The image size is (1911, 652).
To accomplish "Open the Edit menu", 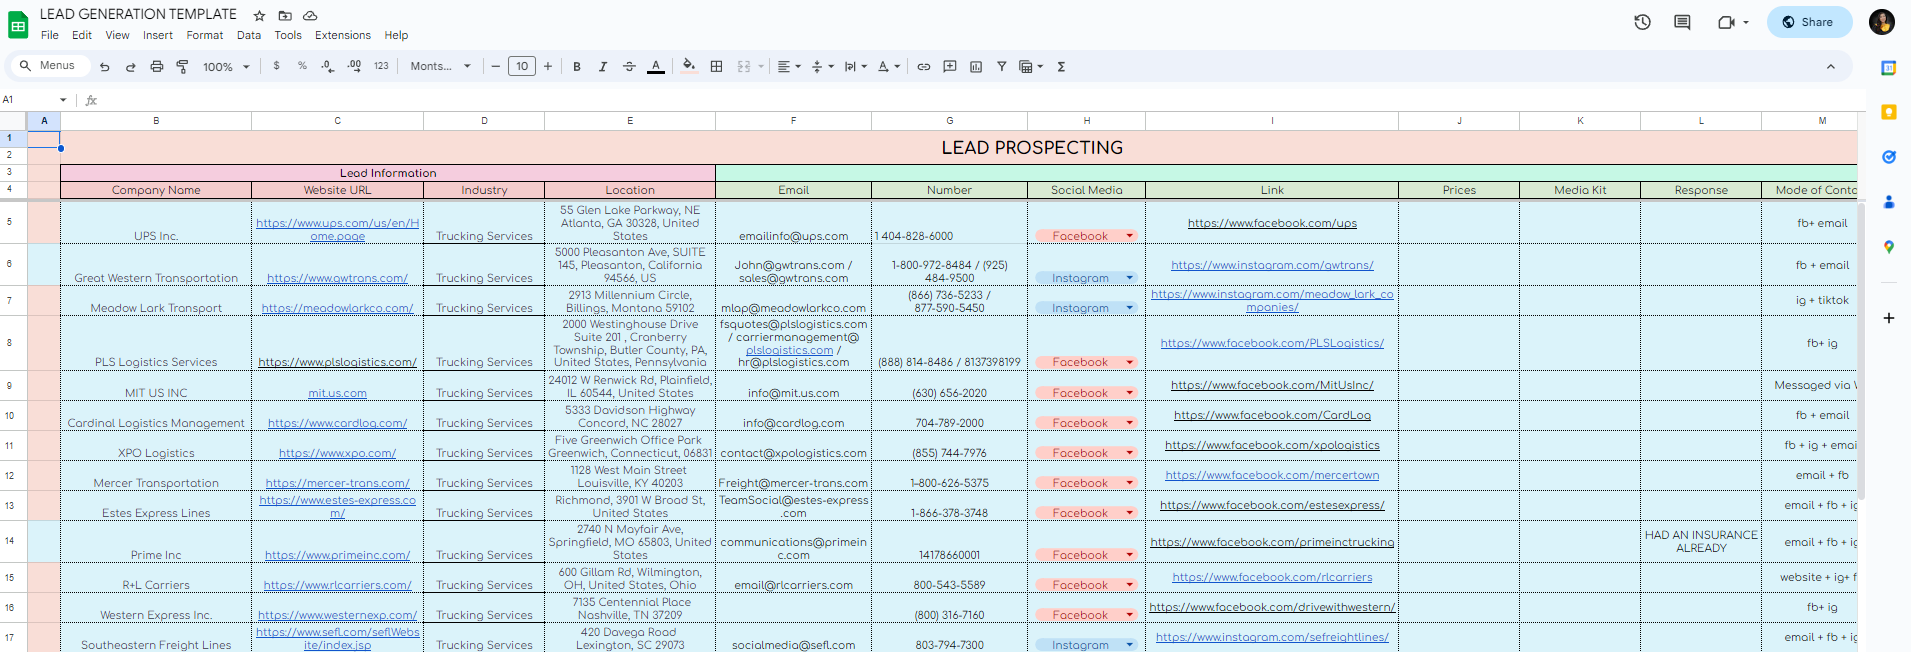I will [82, 35].
